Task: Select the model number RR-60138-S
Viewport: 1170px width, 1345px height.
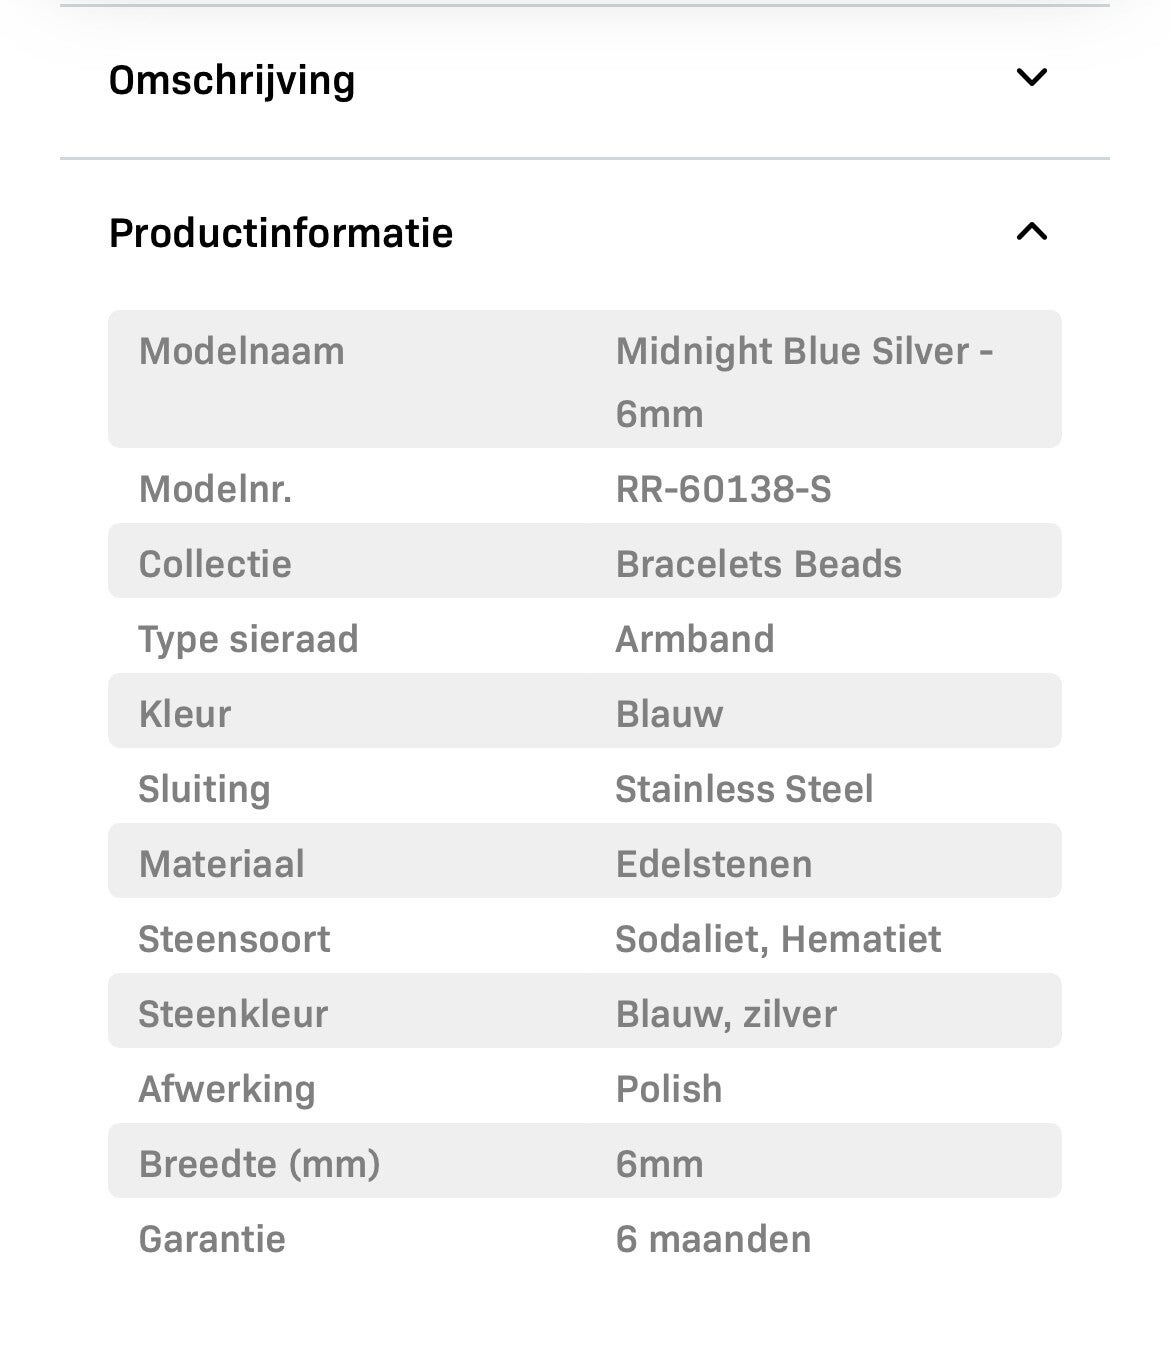Action: [x=723, y=489]
